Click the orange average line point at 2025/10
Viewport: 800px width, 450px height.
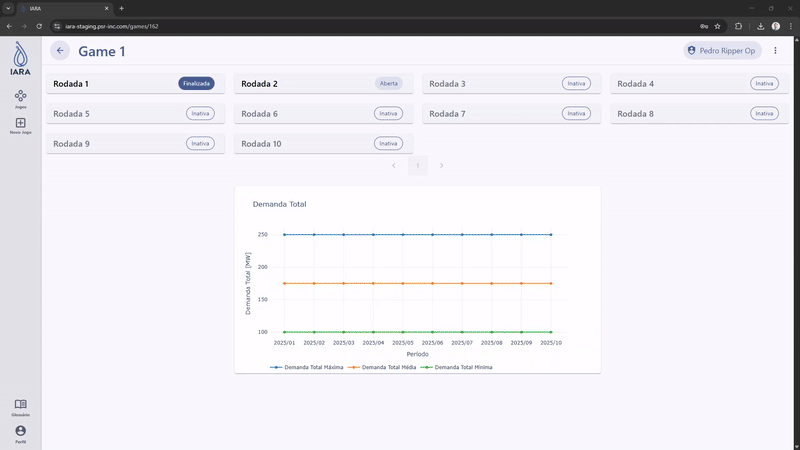pyautogui.click(x=551, y=283)
